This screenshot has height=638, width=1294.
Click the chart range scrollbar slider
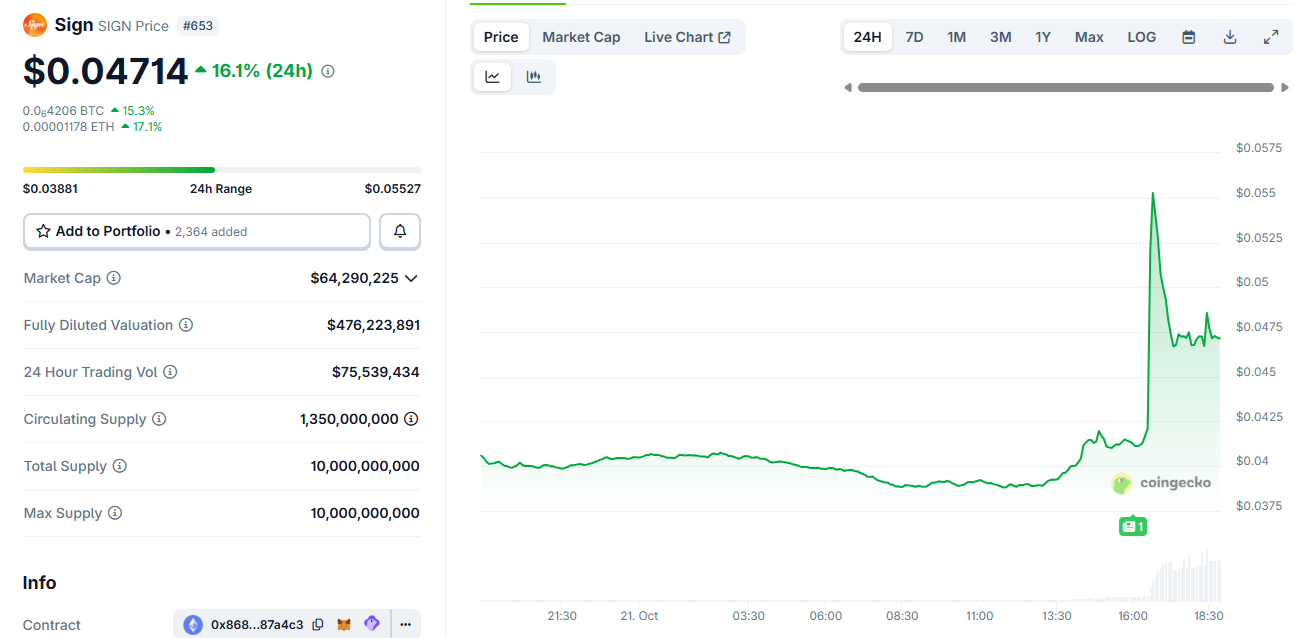(1065, 88)
